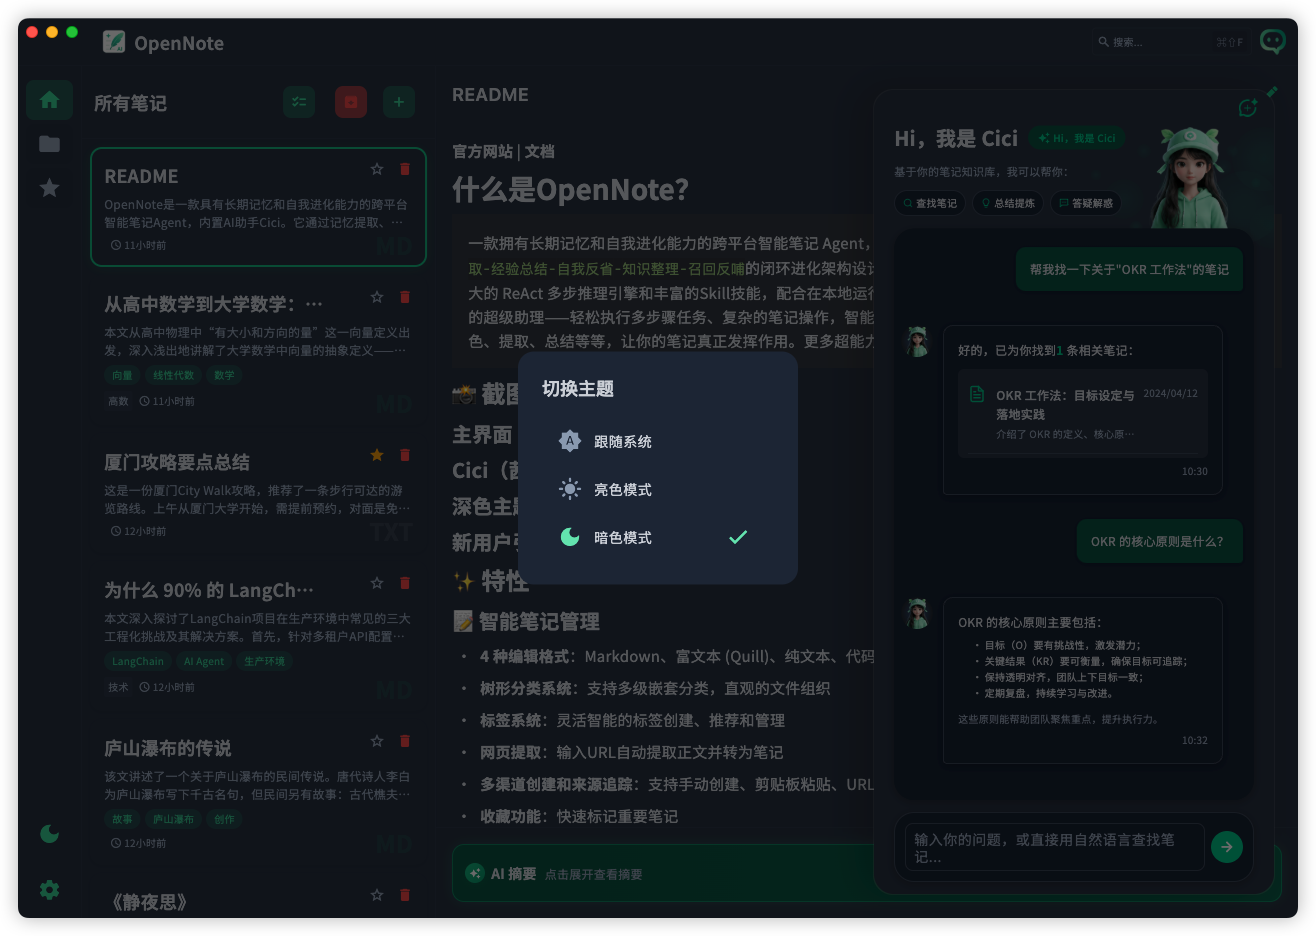Image resolution: width=1316 pixels, height=936 pixels.
Task: Click the 故事 tag
Action: coord(122,819)
